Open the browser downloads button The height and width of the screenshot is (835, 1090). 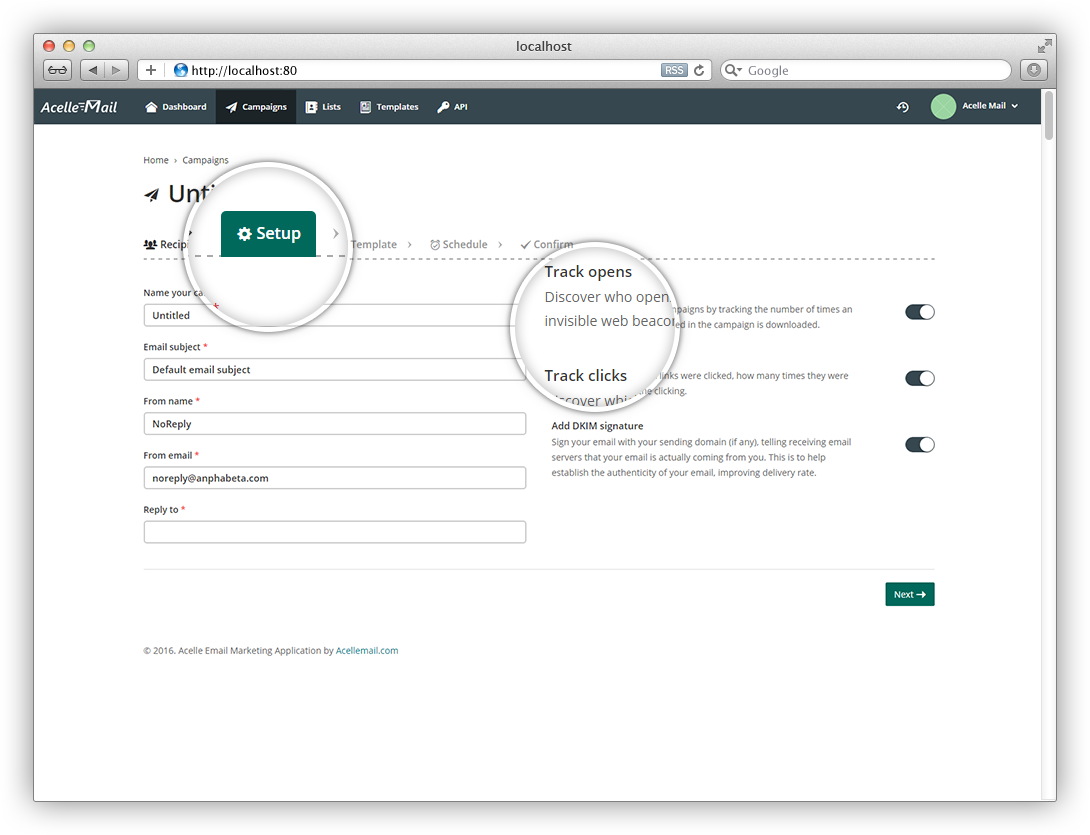coord(1034,70)
